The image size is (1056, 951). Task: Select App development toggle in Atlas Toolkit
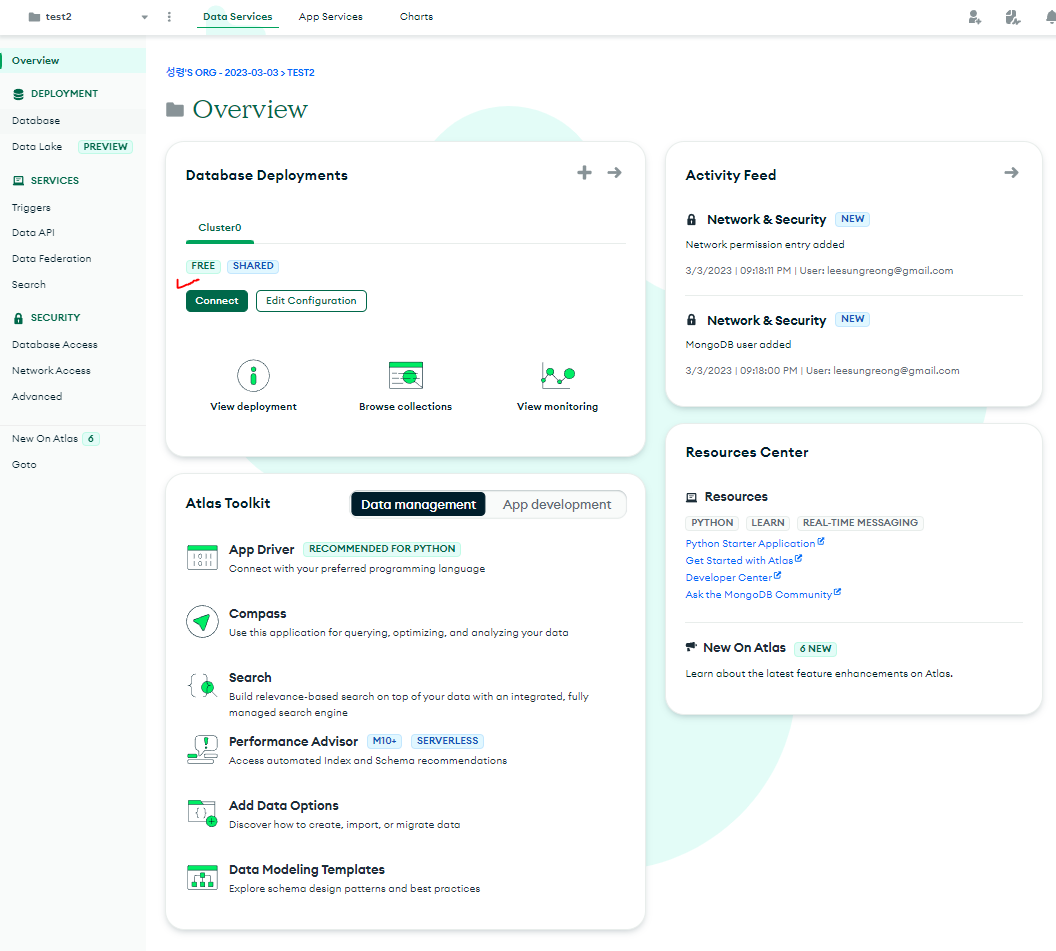pos(557,504)
